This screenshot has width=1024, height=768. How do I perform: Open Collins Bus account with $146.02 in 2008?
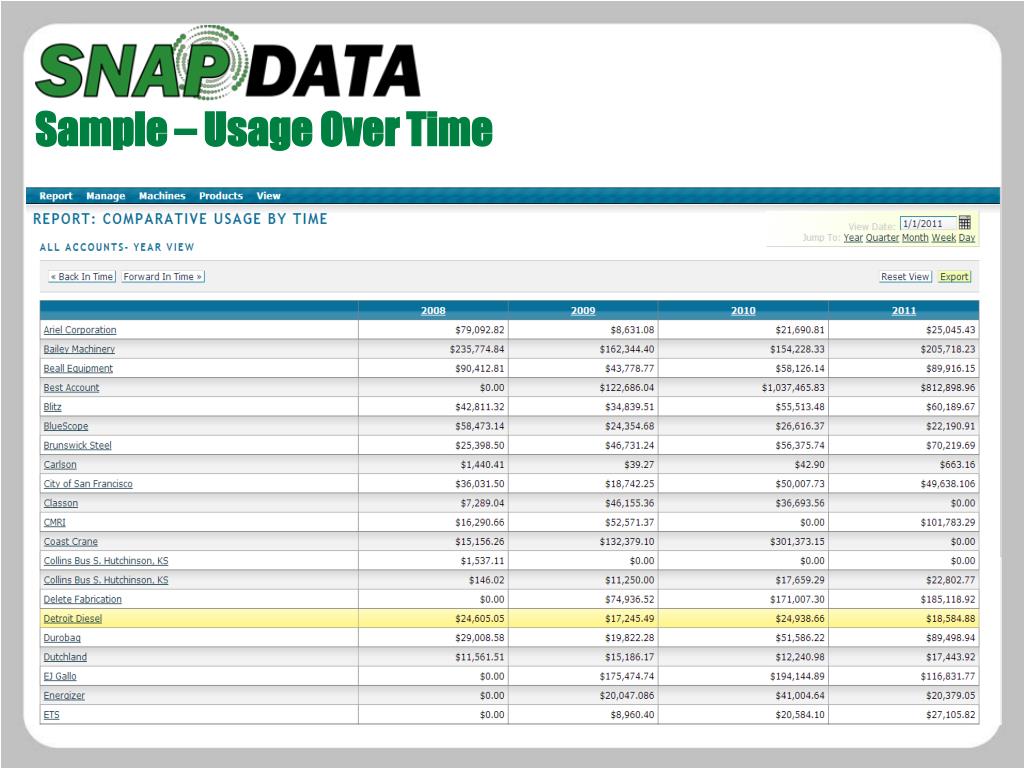click(x=106, y=580)
